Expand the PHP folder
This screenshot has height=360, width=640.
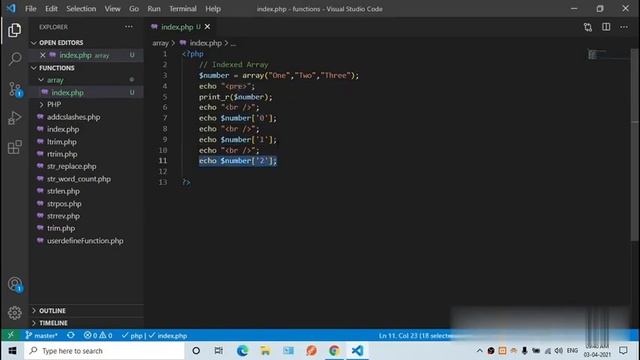(53, 104)
